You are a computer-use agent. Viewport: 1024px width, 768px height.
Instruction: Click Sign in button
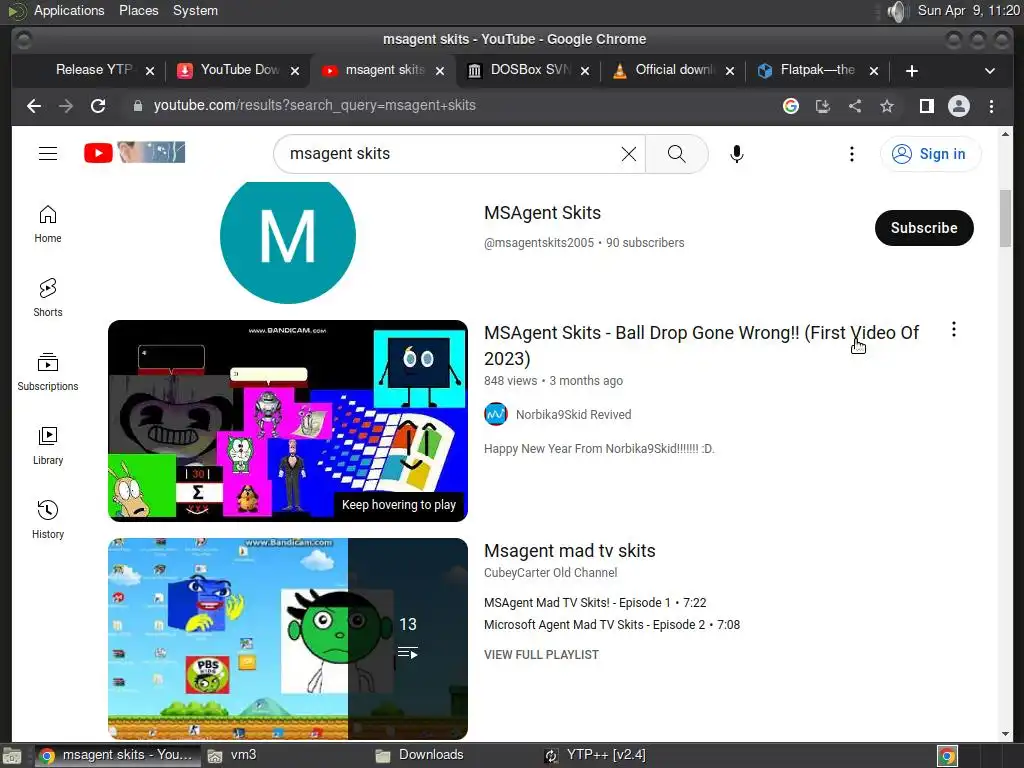[930, 154]
